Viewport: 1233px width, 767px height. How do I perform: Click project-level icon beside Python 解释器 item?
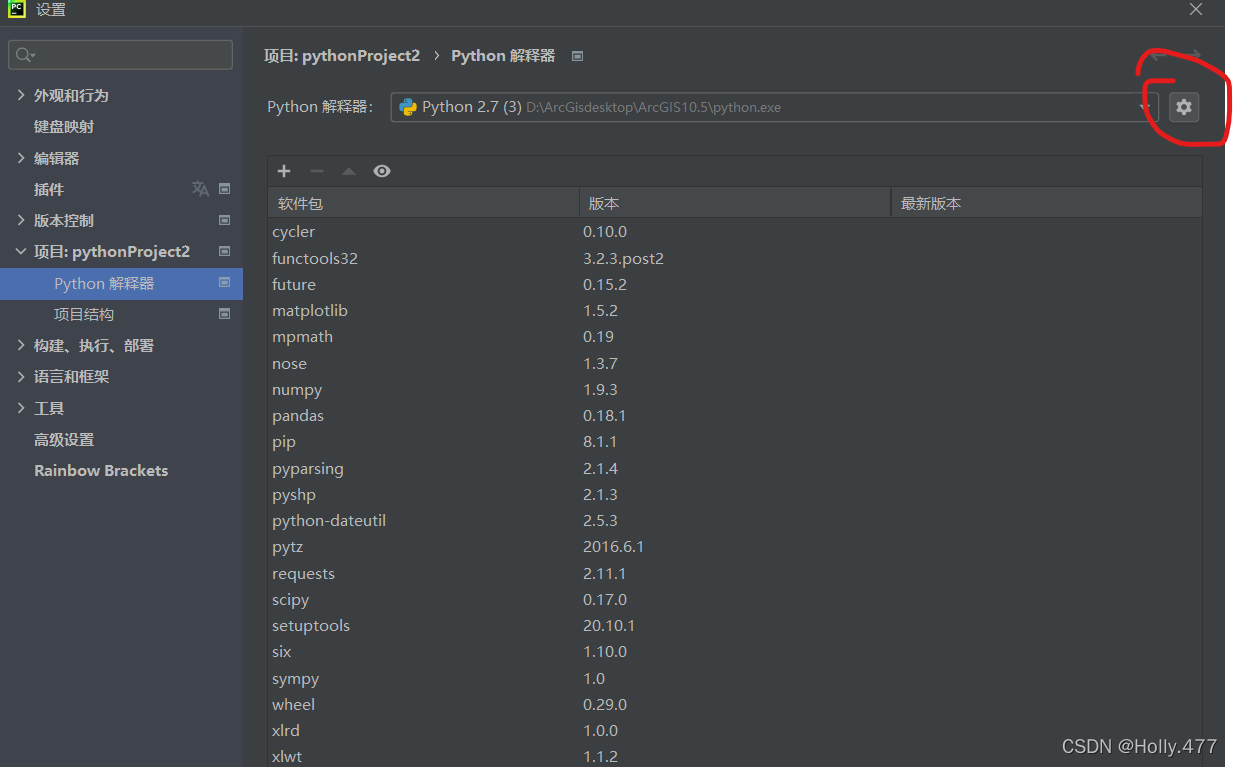tap(225, 283)
